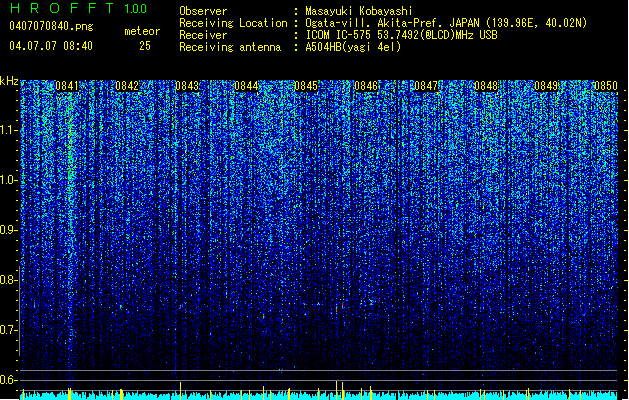
Task: Click the 0849 time marker
Action: [x=546, y=86]
